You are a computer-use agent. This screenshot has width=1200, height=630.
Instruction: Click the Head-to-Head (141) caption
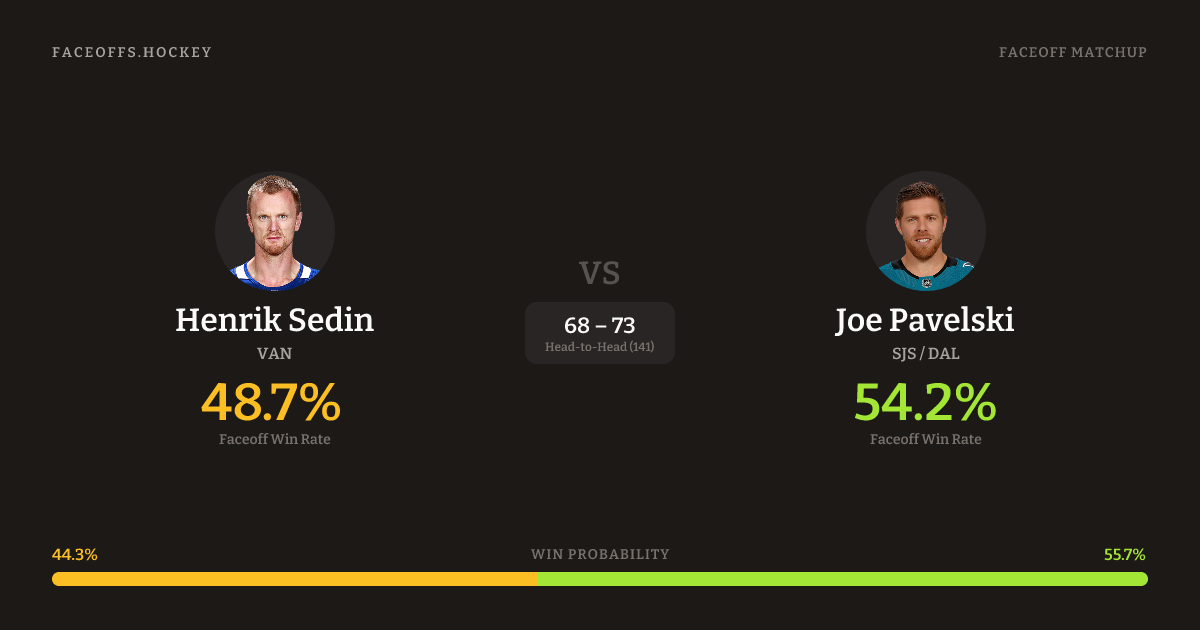tap(600, 347)
